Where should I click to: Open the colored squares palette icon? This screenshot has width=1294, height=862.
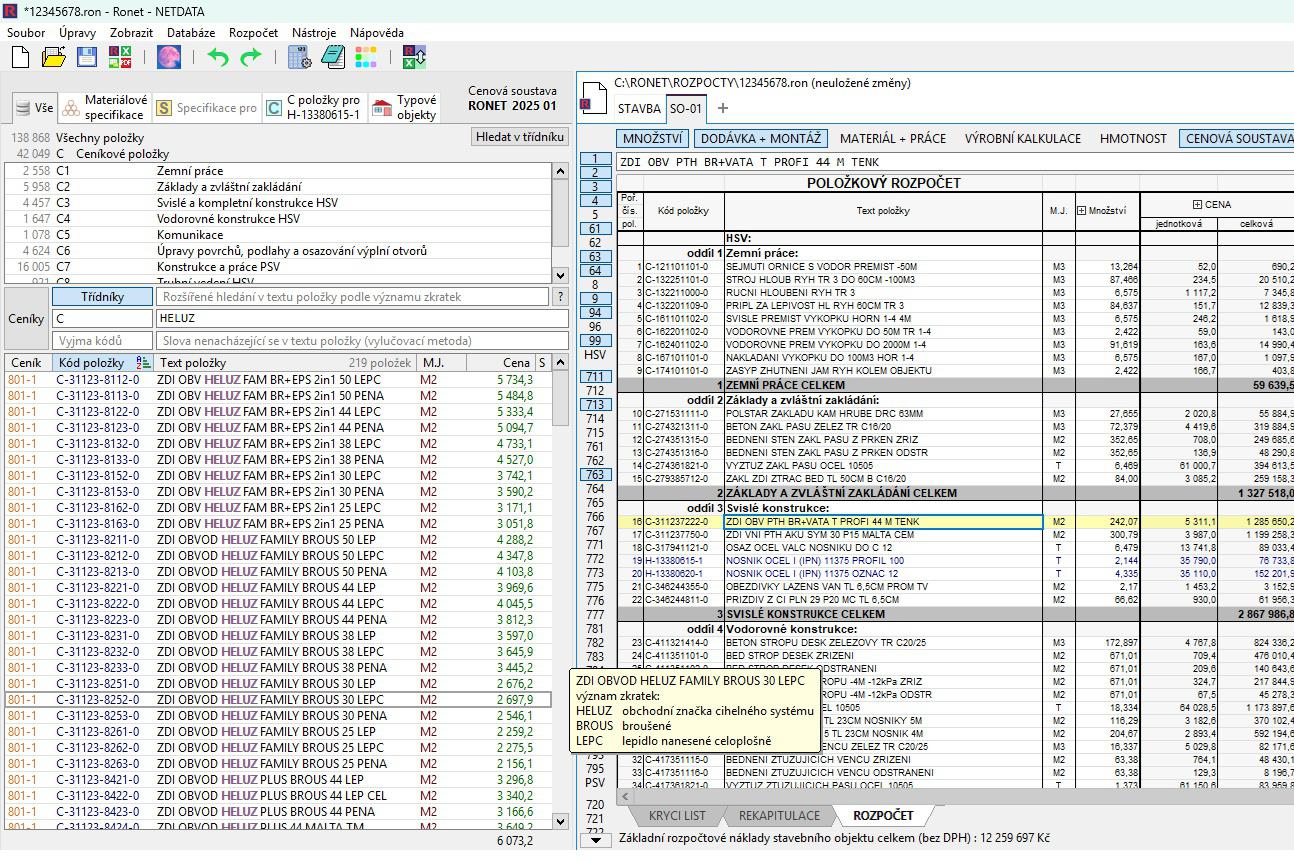click(366, 57)
